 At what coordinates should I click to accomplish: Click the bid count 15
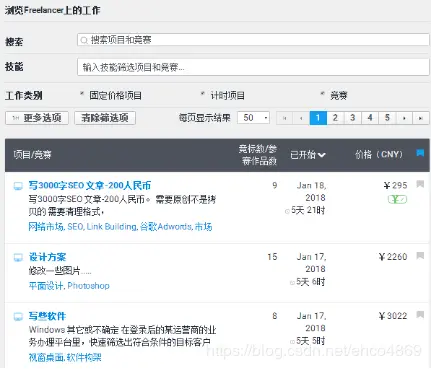click(x=272, y=257)
